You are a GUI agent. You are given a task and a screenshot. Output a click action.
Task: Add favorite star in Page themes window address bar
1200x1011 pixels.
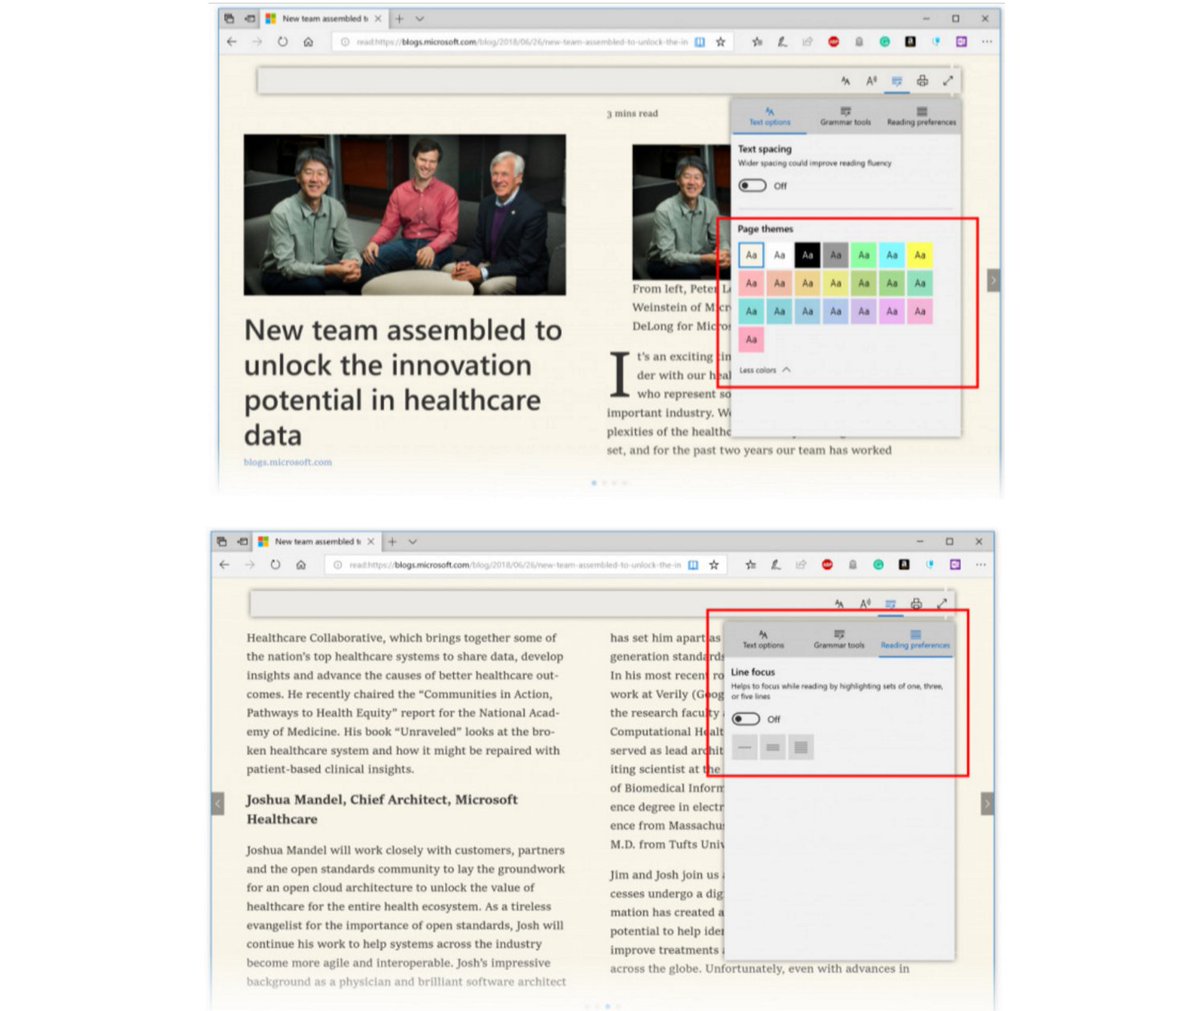[720, 42]
